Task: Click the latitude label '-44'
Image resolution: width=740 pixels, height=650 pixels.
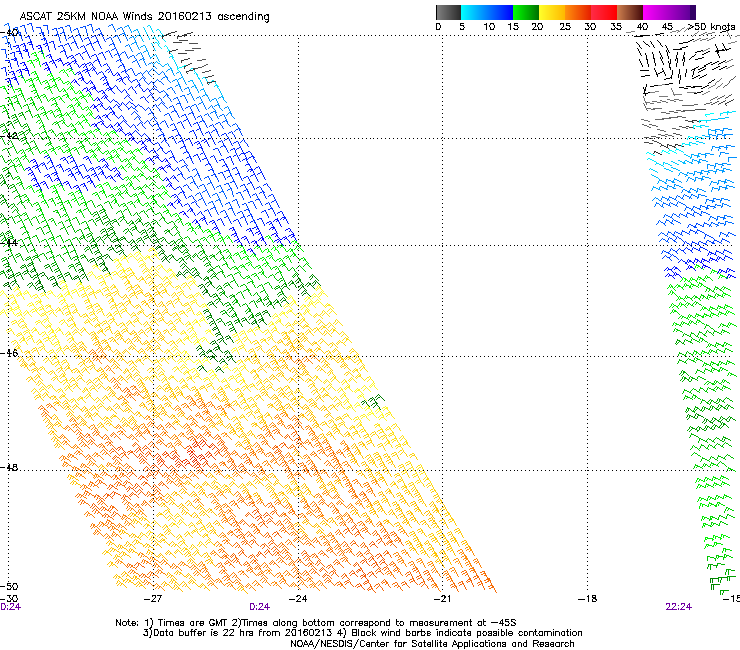Action: pyautogui.click(x=9, y=243)
